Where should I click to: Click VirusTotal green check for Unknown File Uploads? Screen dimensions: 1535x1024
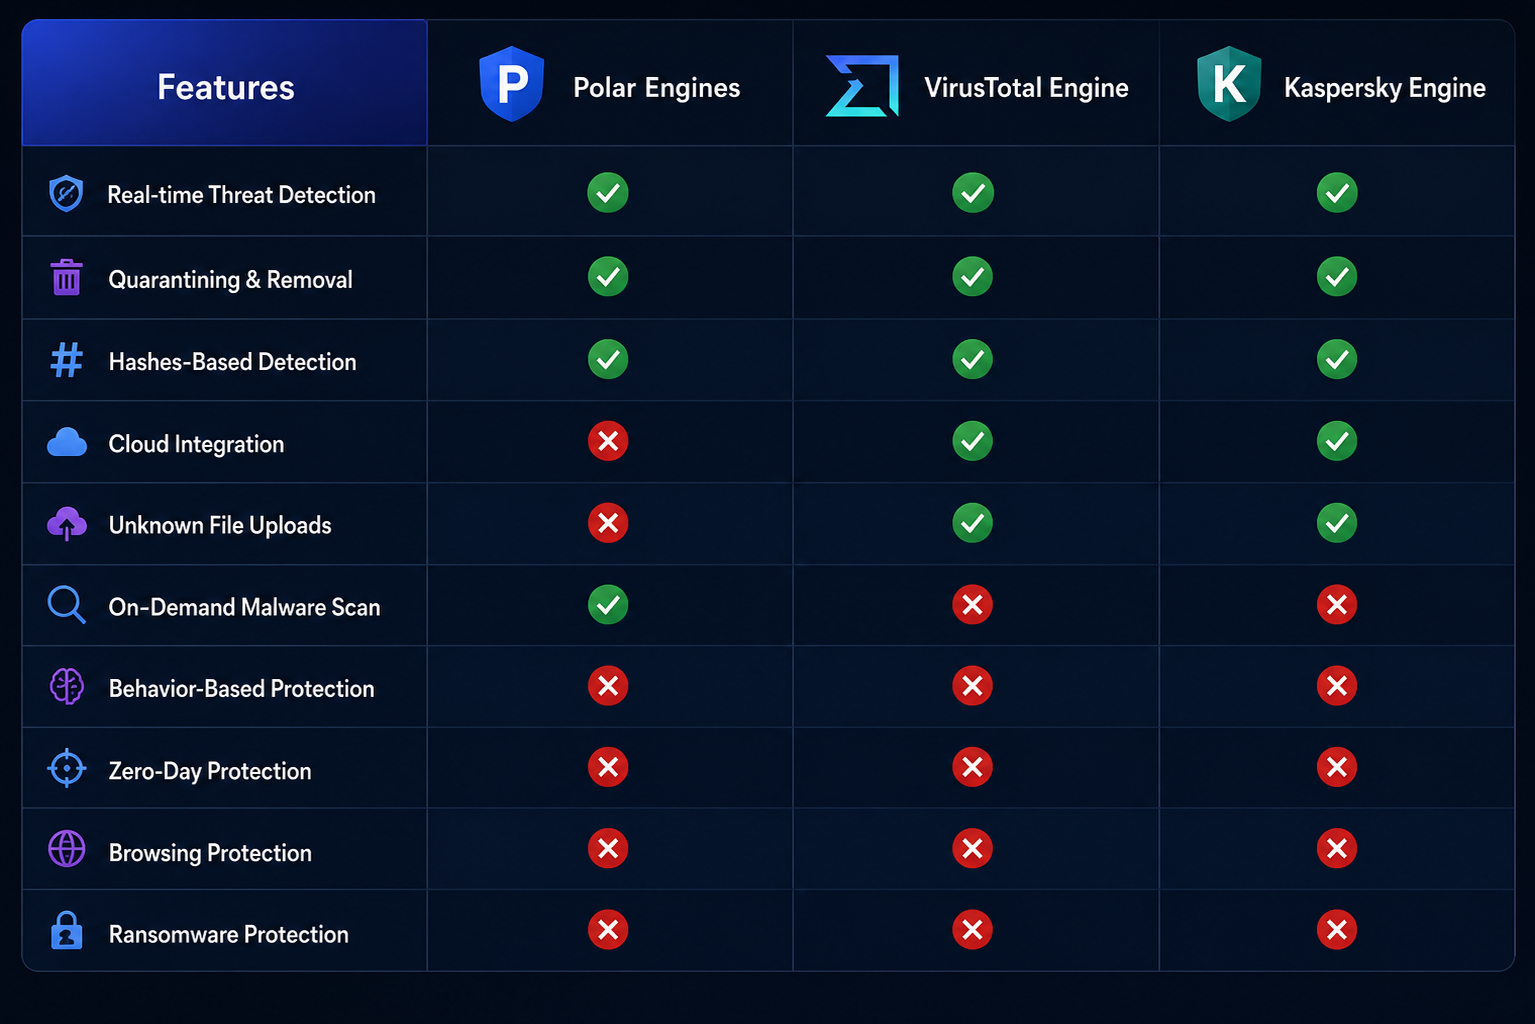pos(972,522)
